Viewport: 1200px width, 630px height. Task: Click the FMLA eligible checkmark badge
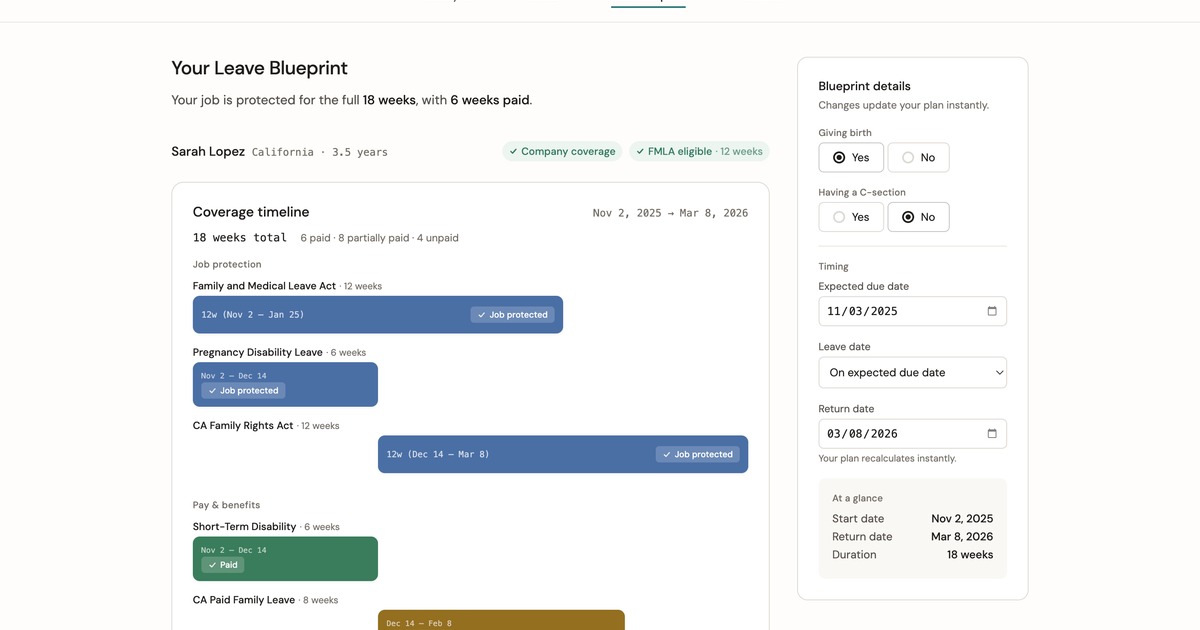(699, 151)
